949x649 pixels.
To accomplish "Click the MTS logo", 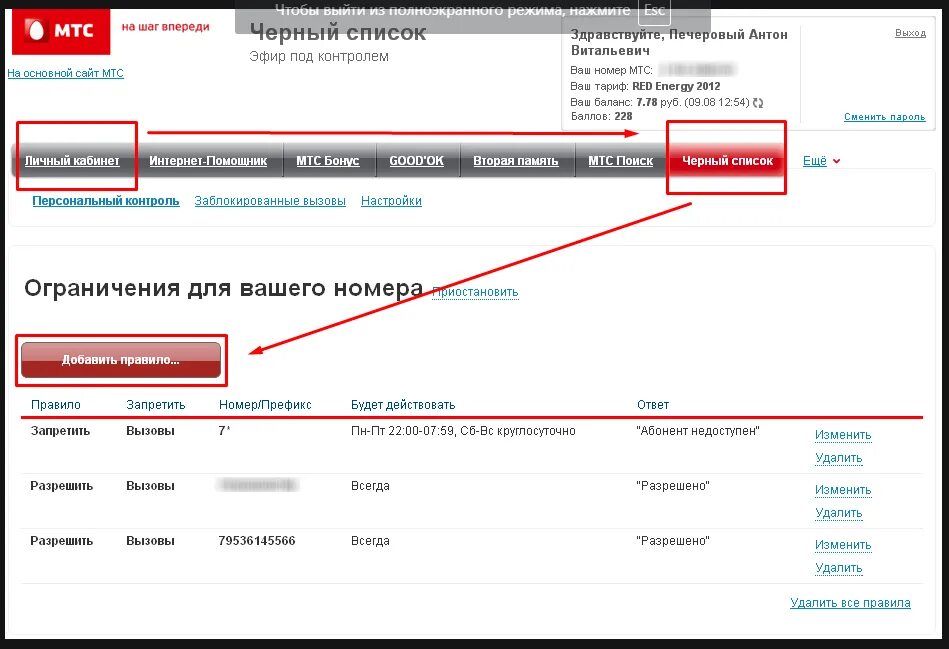I will click(61, 30).
